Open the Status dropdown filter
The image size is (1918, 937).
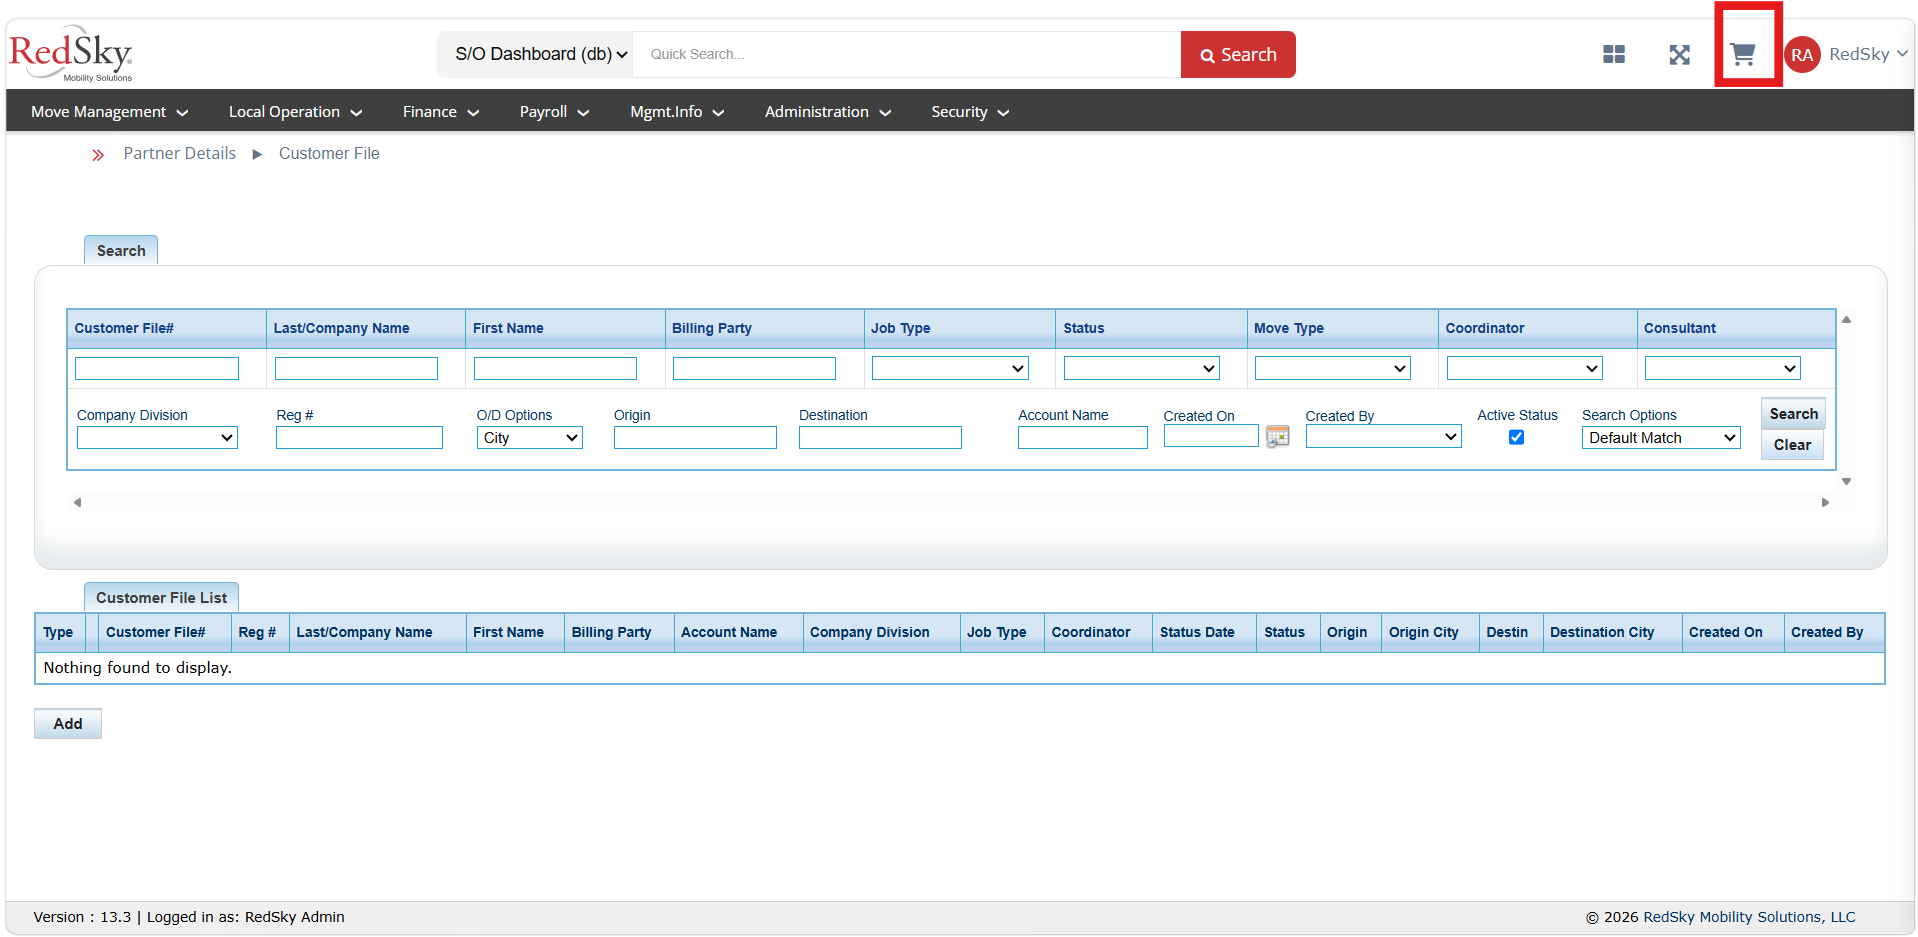point(1141,368)
